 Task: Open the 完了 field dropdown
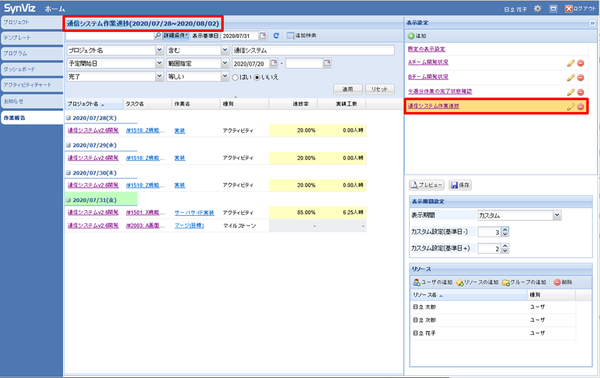pos(159,77)
